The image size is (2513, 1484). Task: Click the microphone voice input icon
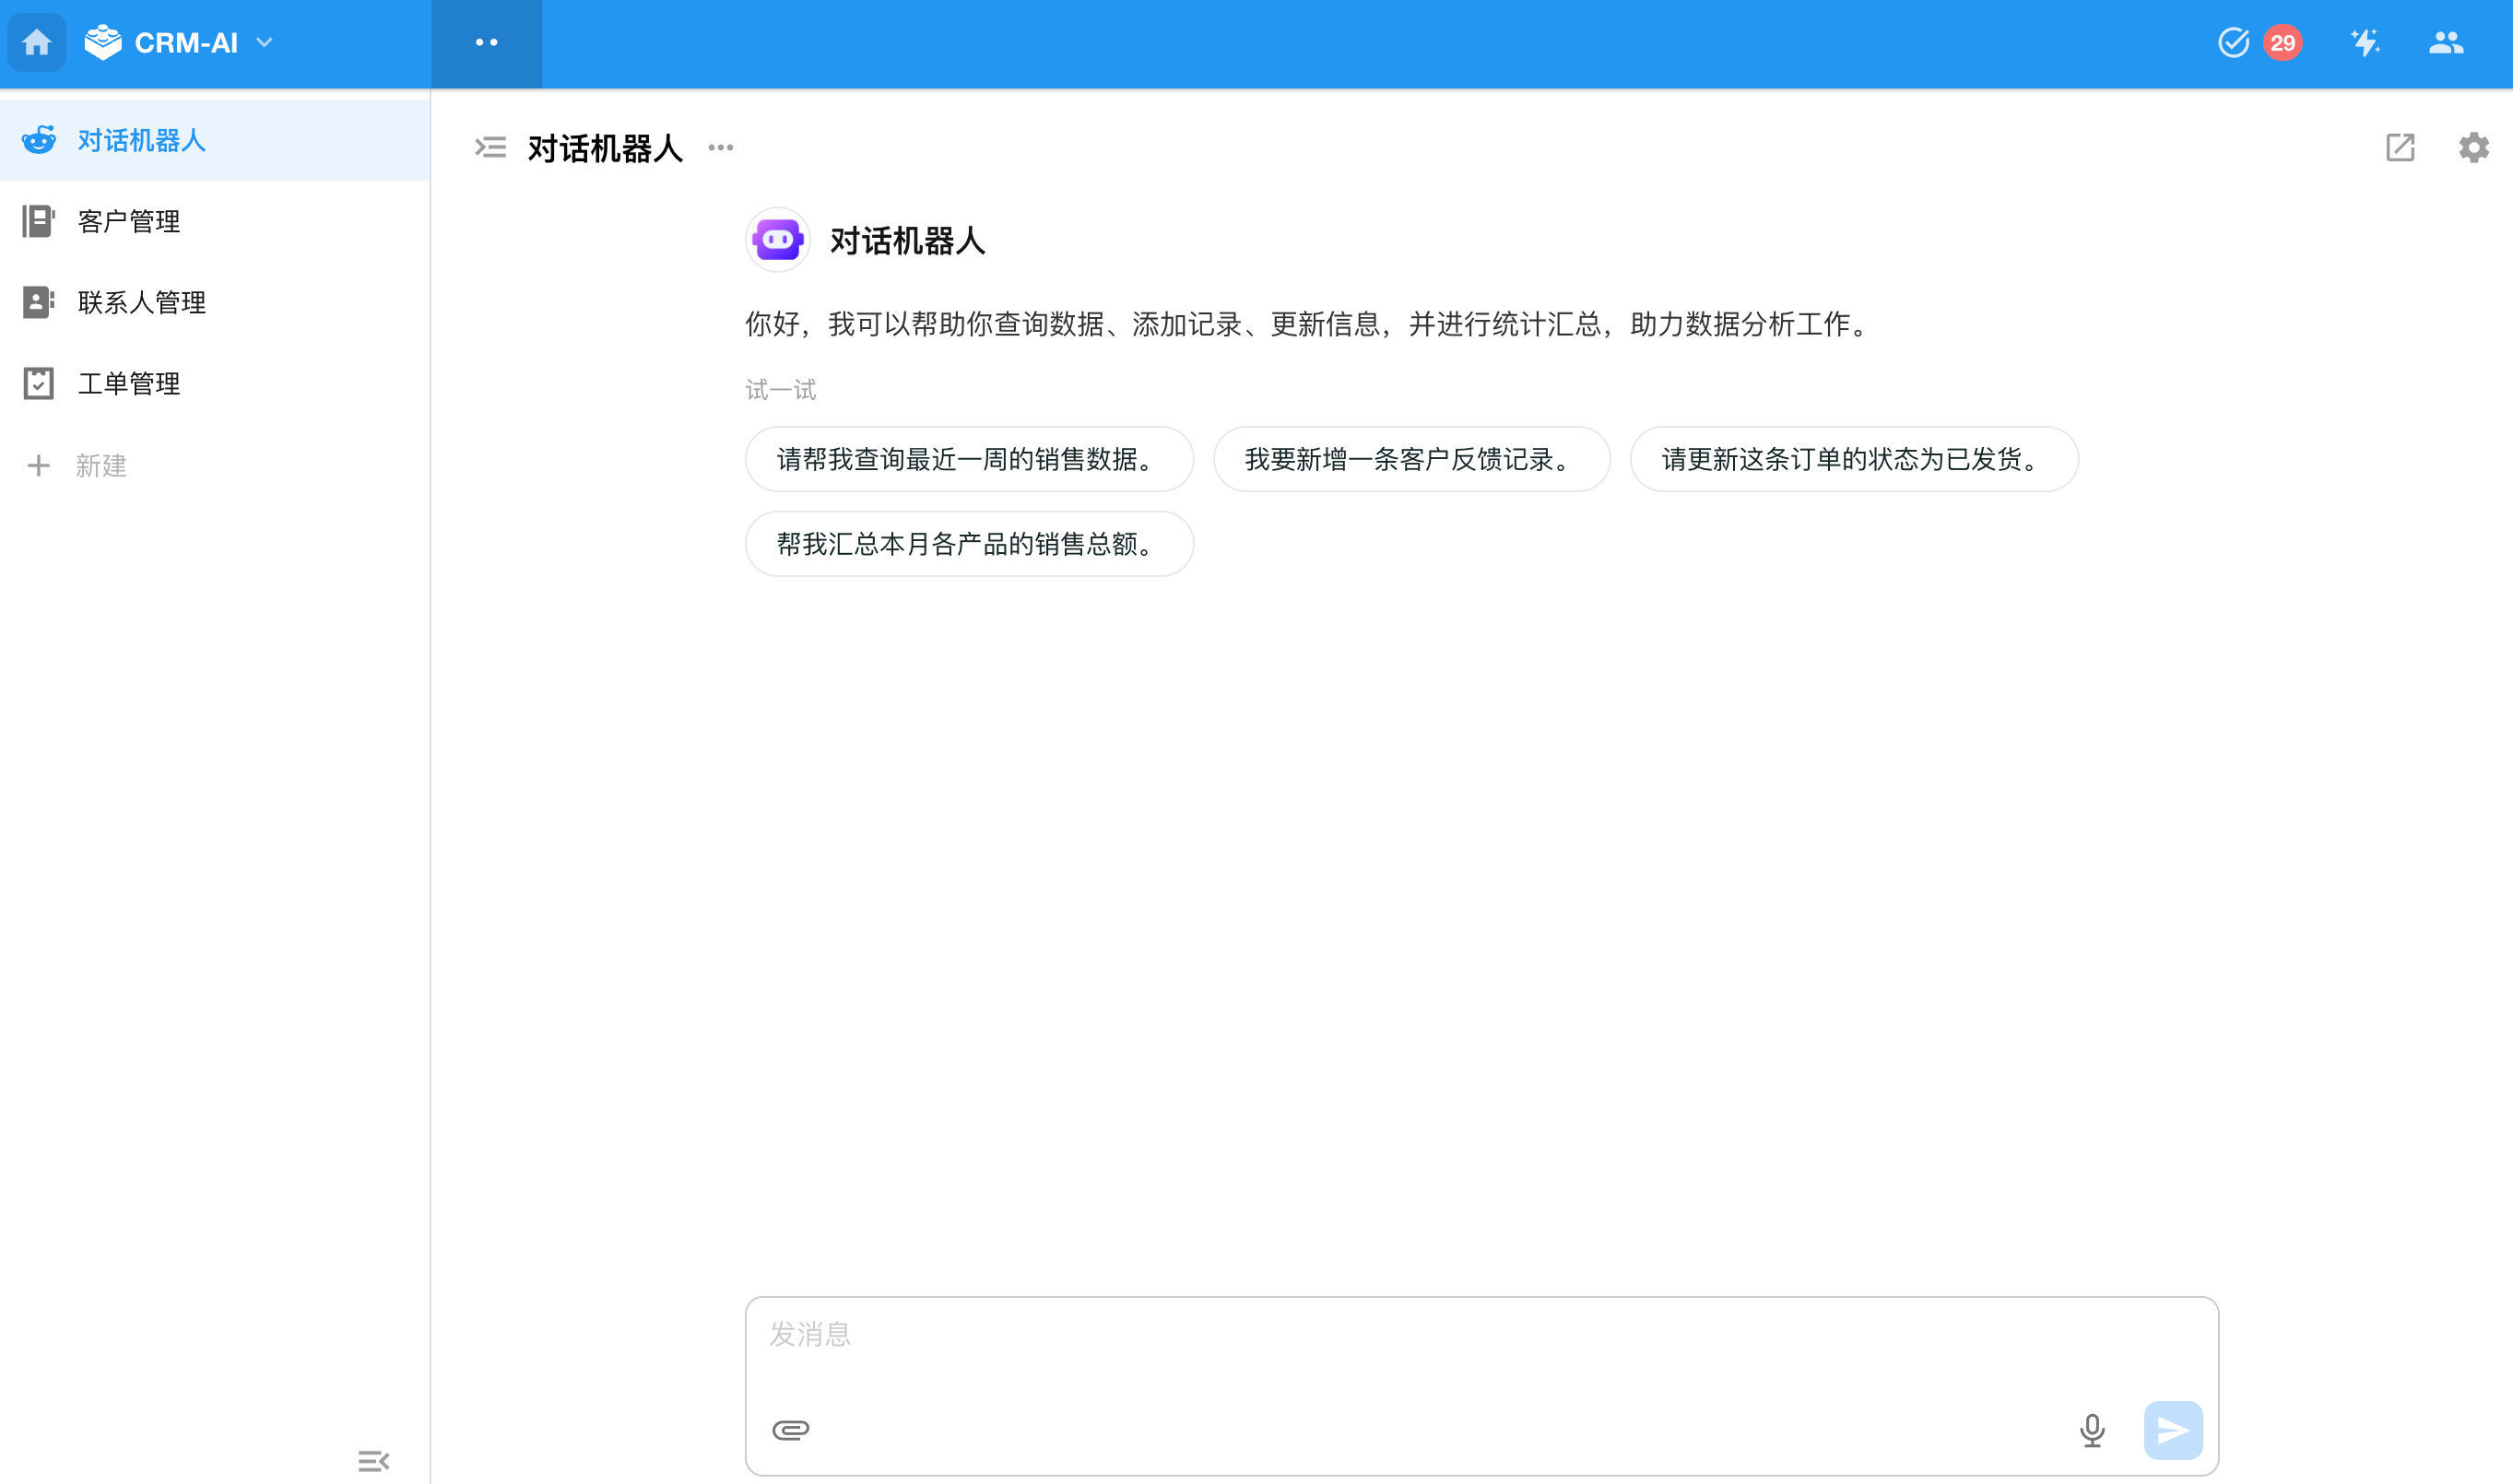tap(2092, 1430)
